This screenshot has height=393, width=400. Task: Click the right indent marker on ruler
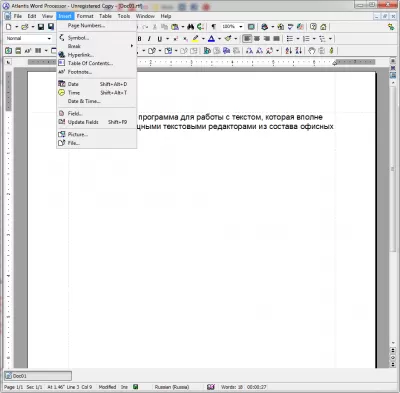[x=335, y=63]
